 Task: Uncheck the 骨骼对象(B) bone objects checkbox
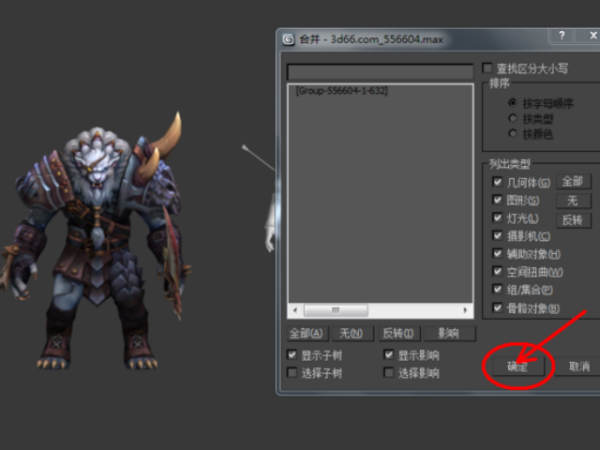click(497, 307)
